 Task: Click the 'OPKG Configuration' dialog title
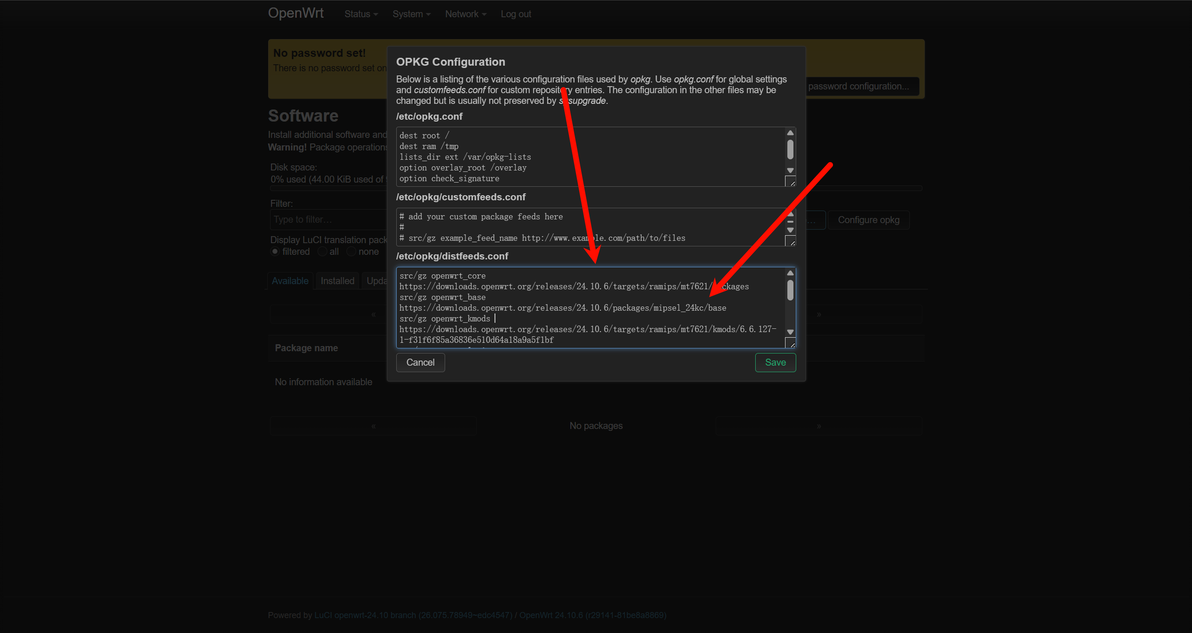click(x=451, y=62)
